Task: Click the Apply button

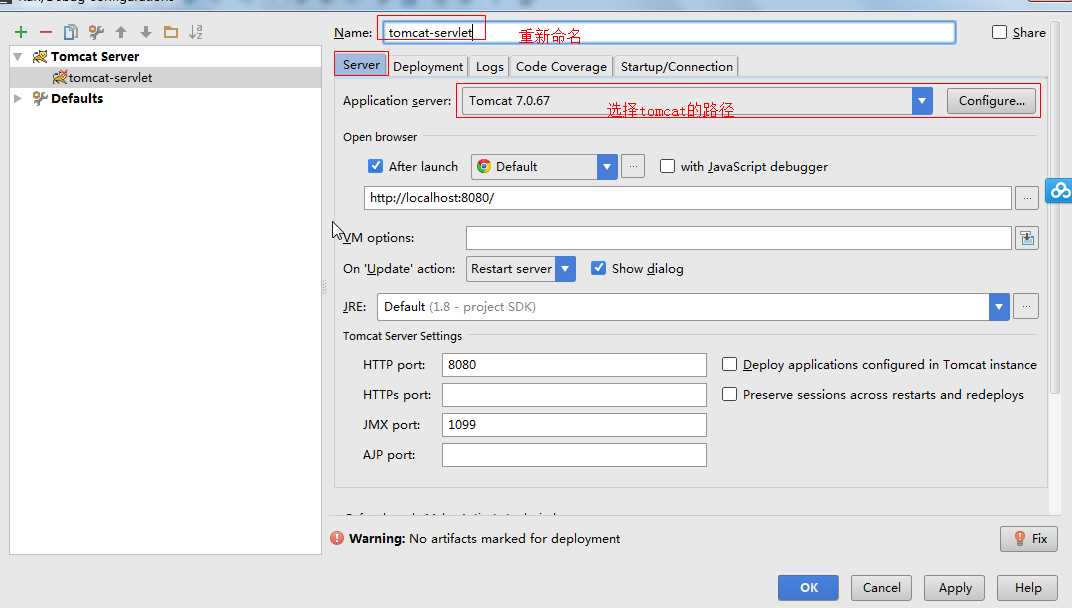Action: 954,587
